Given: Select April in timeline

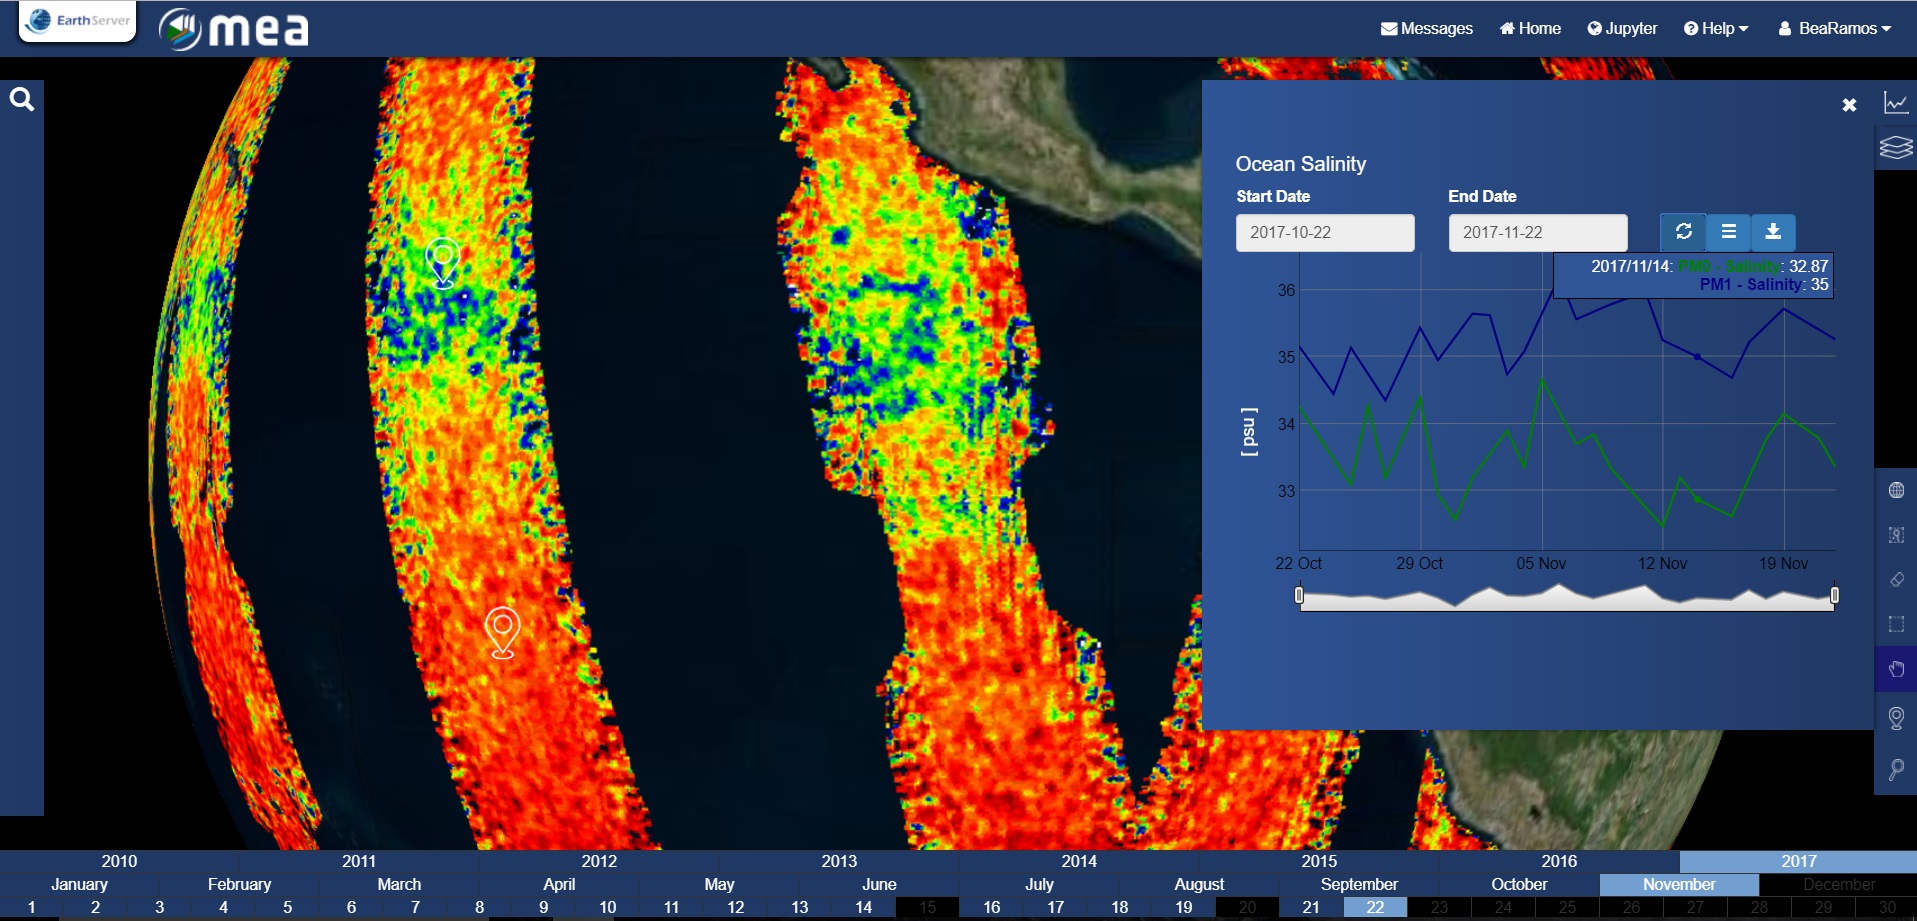Looking at the screenshot, I should [x=559, y=884].
